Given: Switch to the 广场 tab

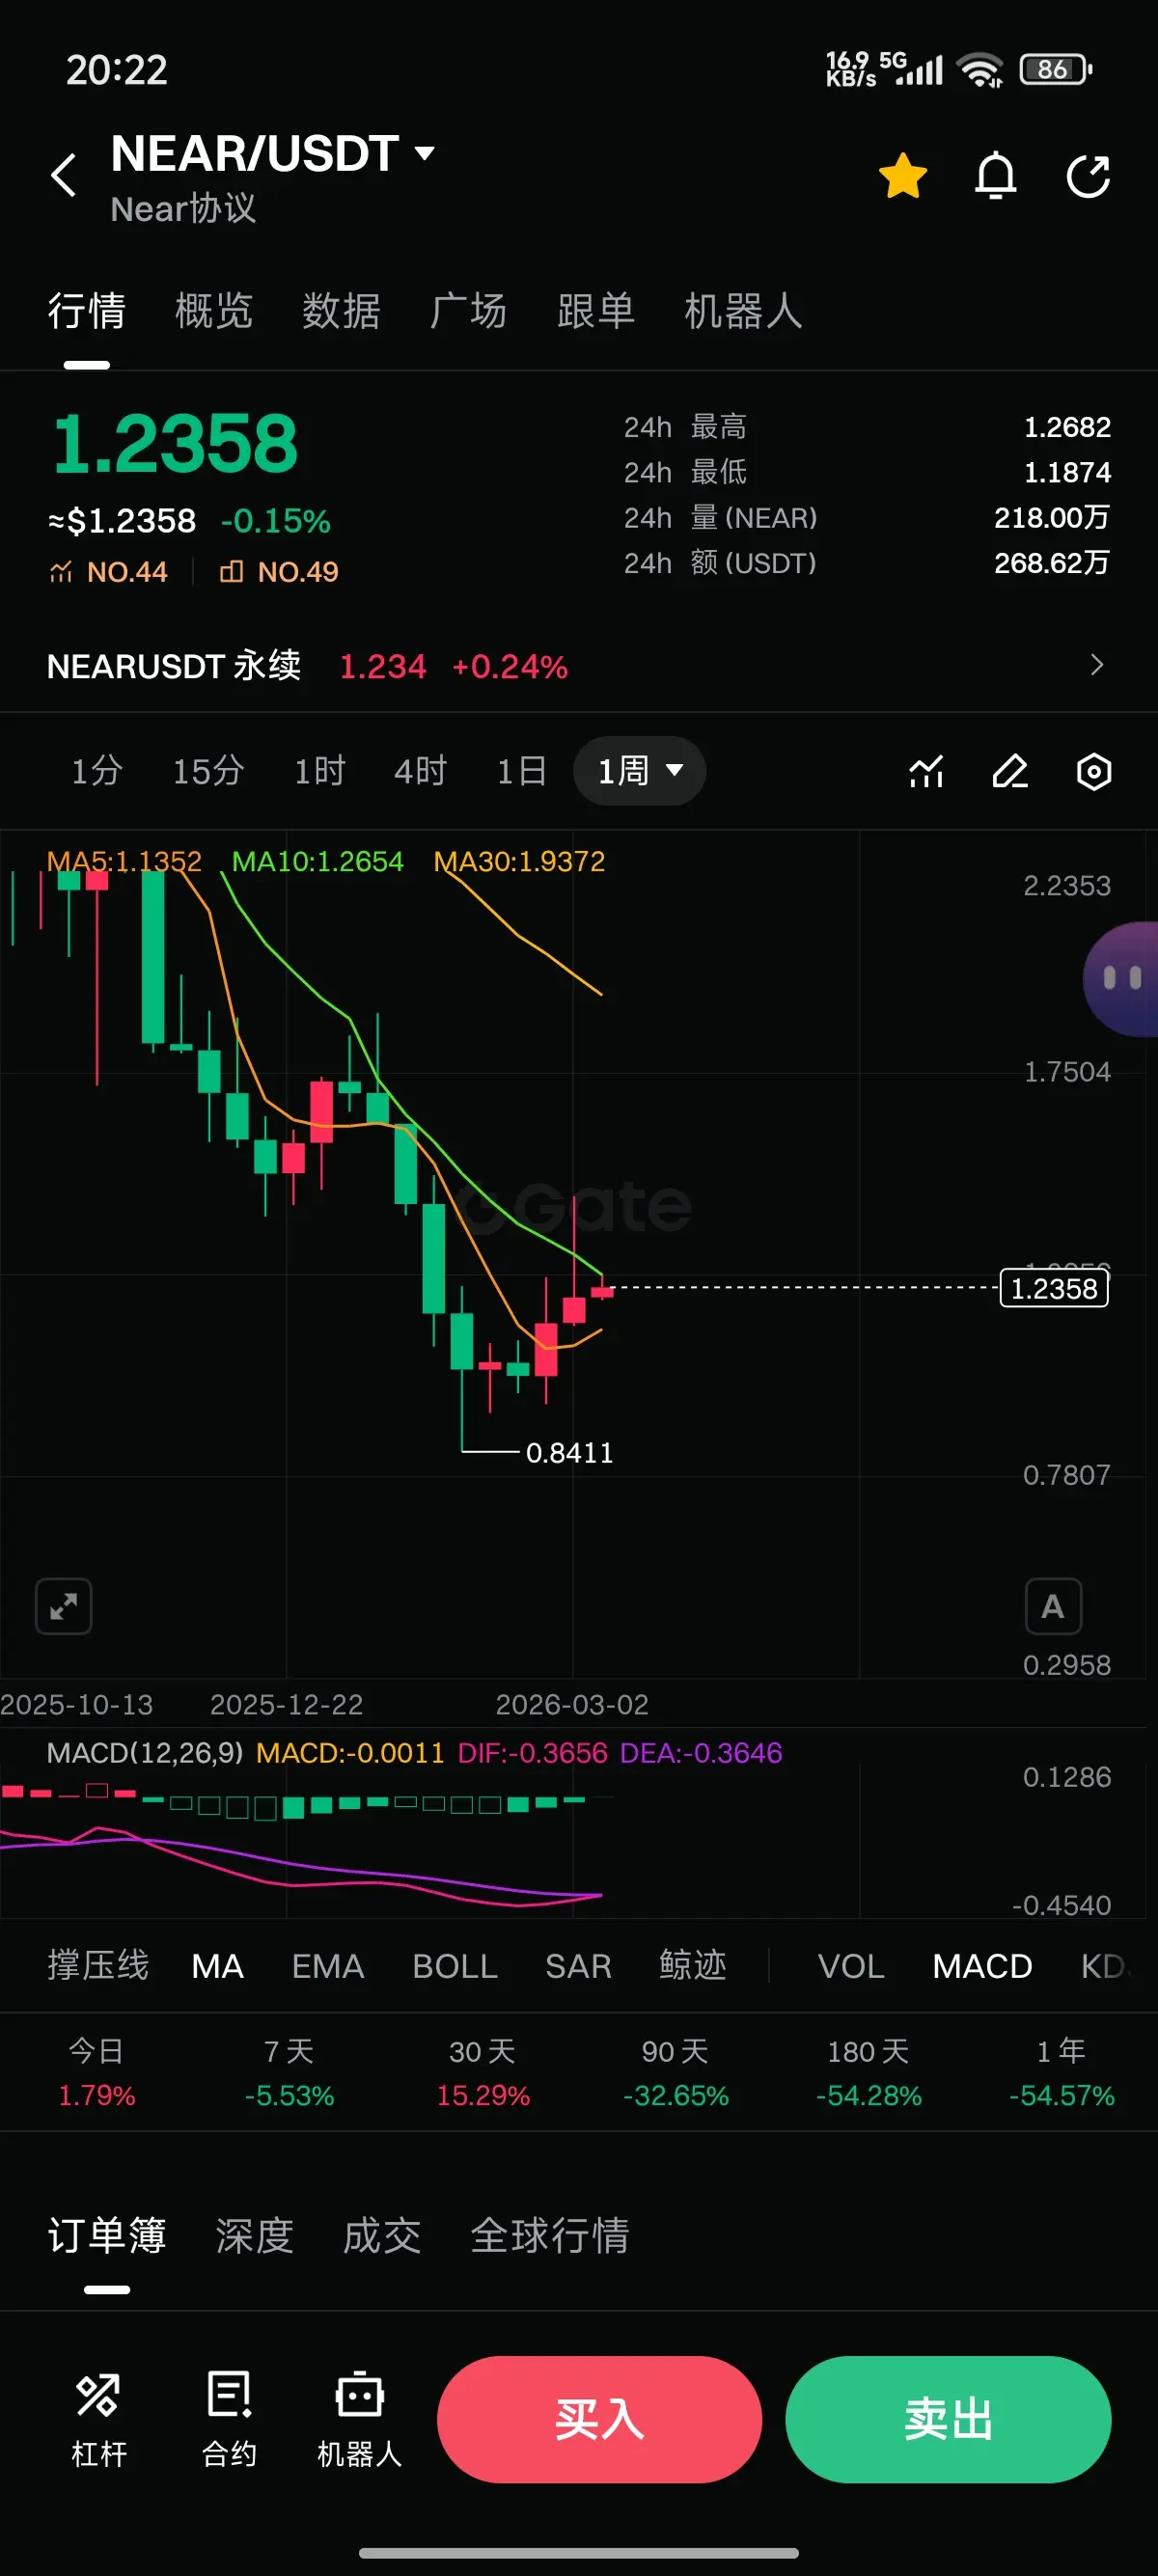Looking at the screenshot, I should tap(469, 311).
